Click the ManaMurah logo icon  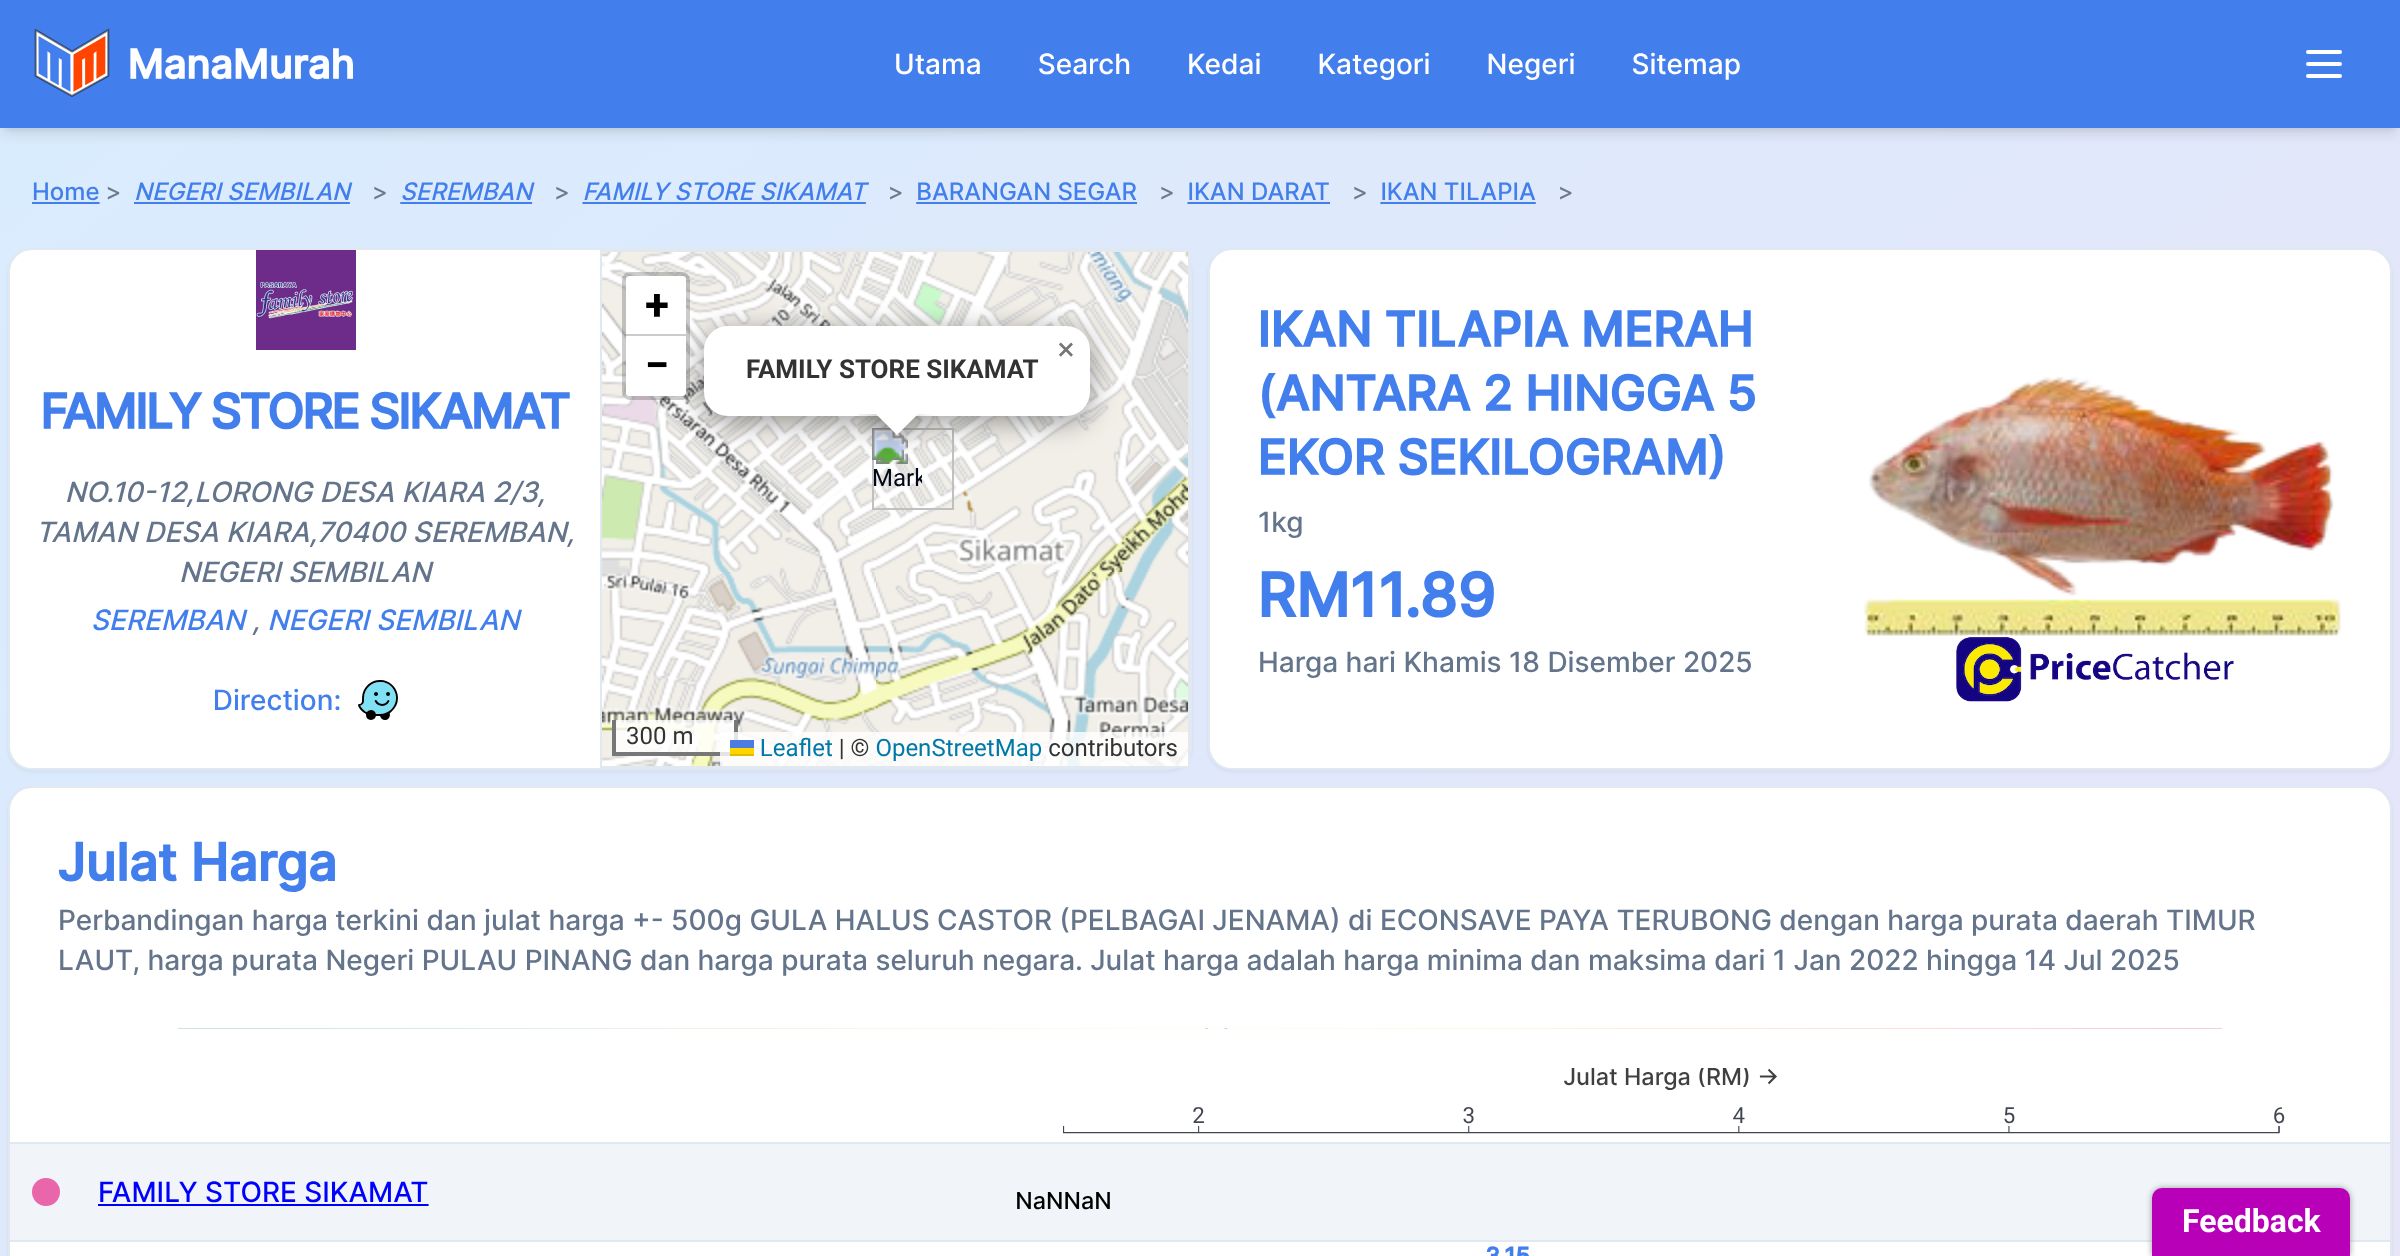pyautogui.click(x=70, y=63)
